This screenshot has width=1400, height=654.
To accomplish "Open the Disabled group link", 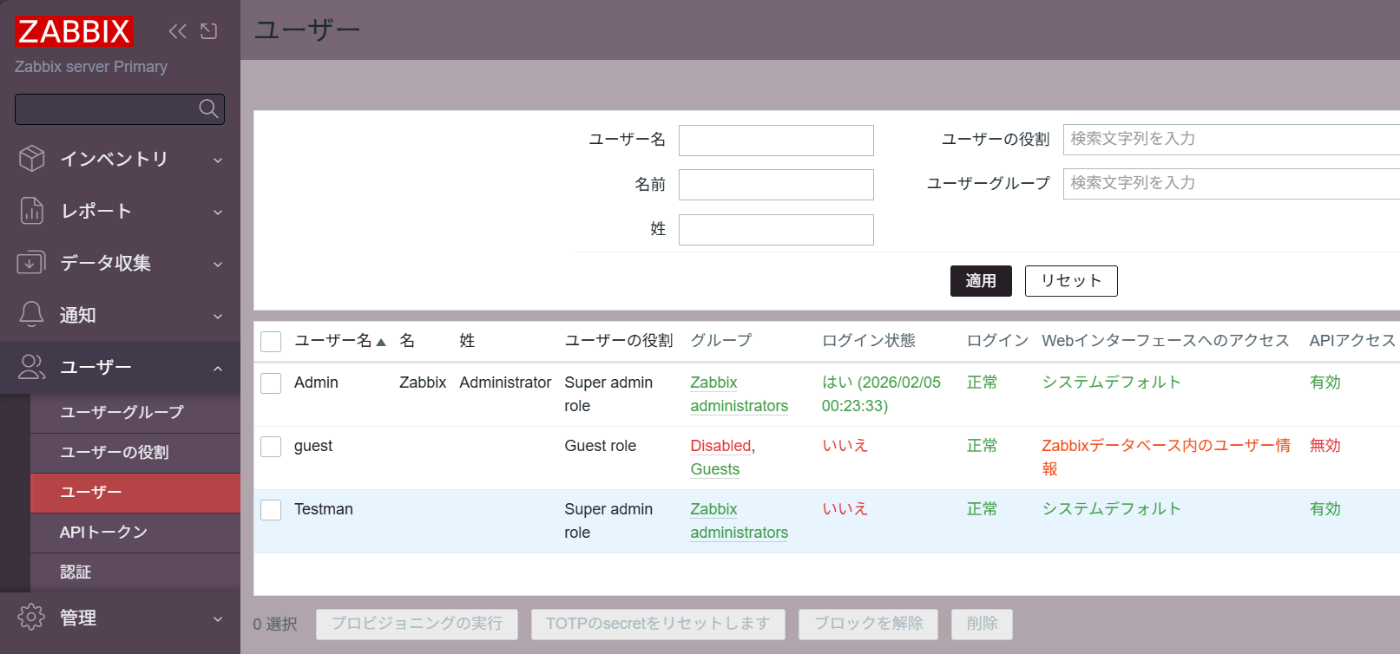I will pyautogui.click(x=720, y=446).
